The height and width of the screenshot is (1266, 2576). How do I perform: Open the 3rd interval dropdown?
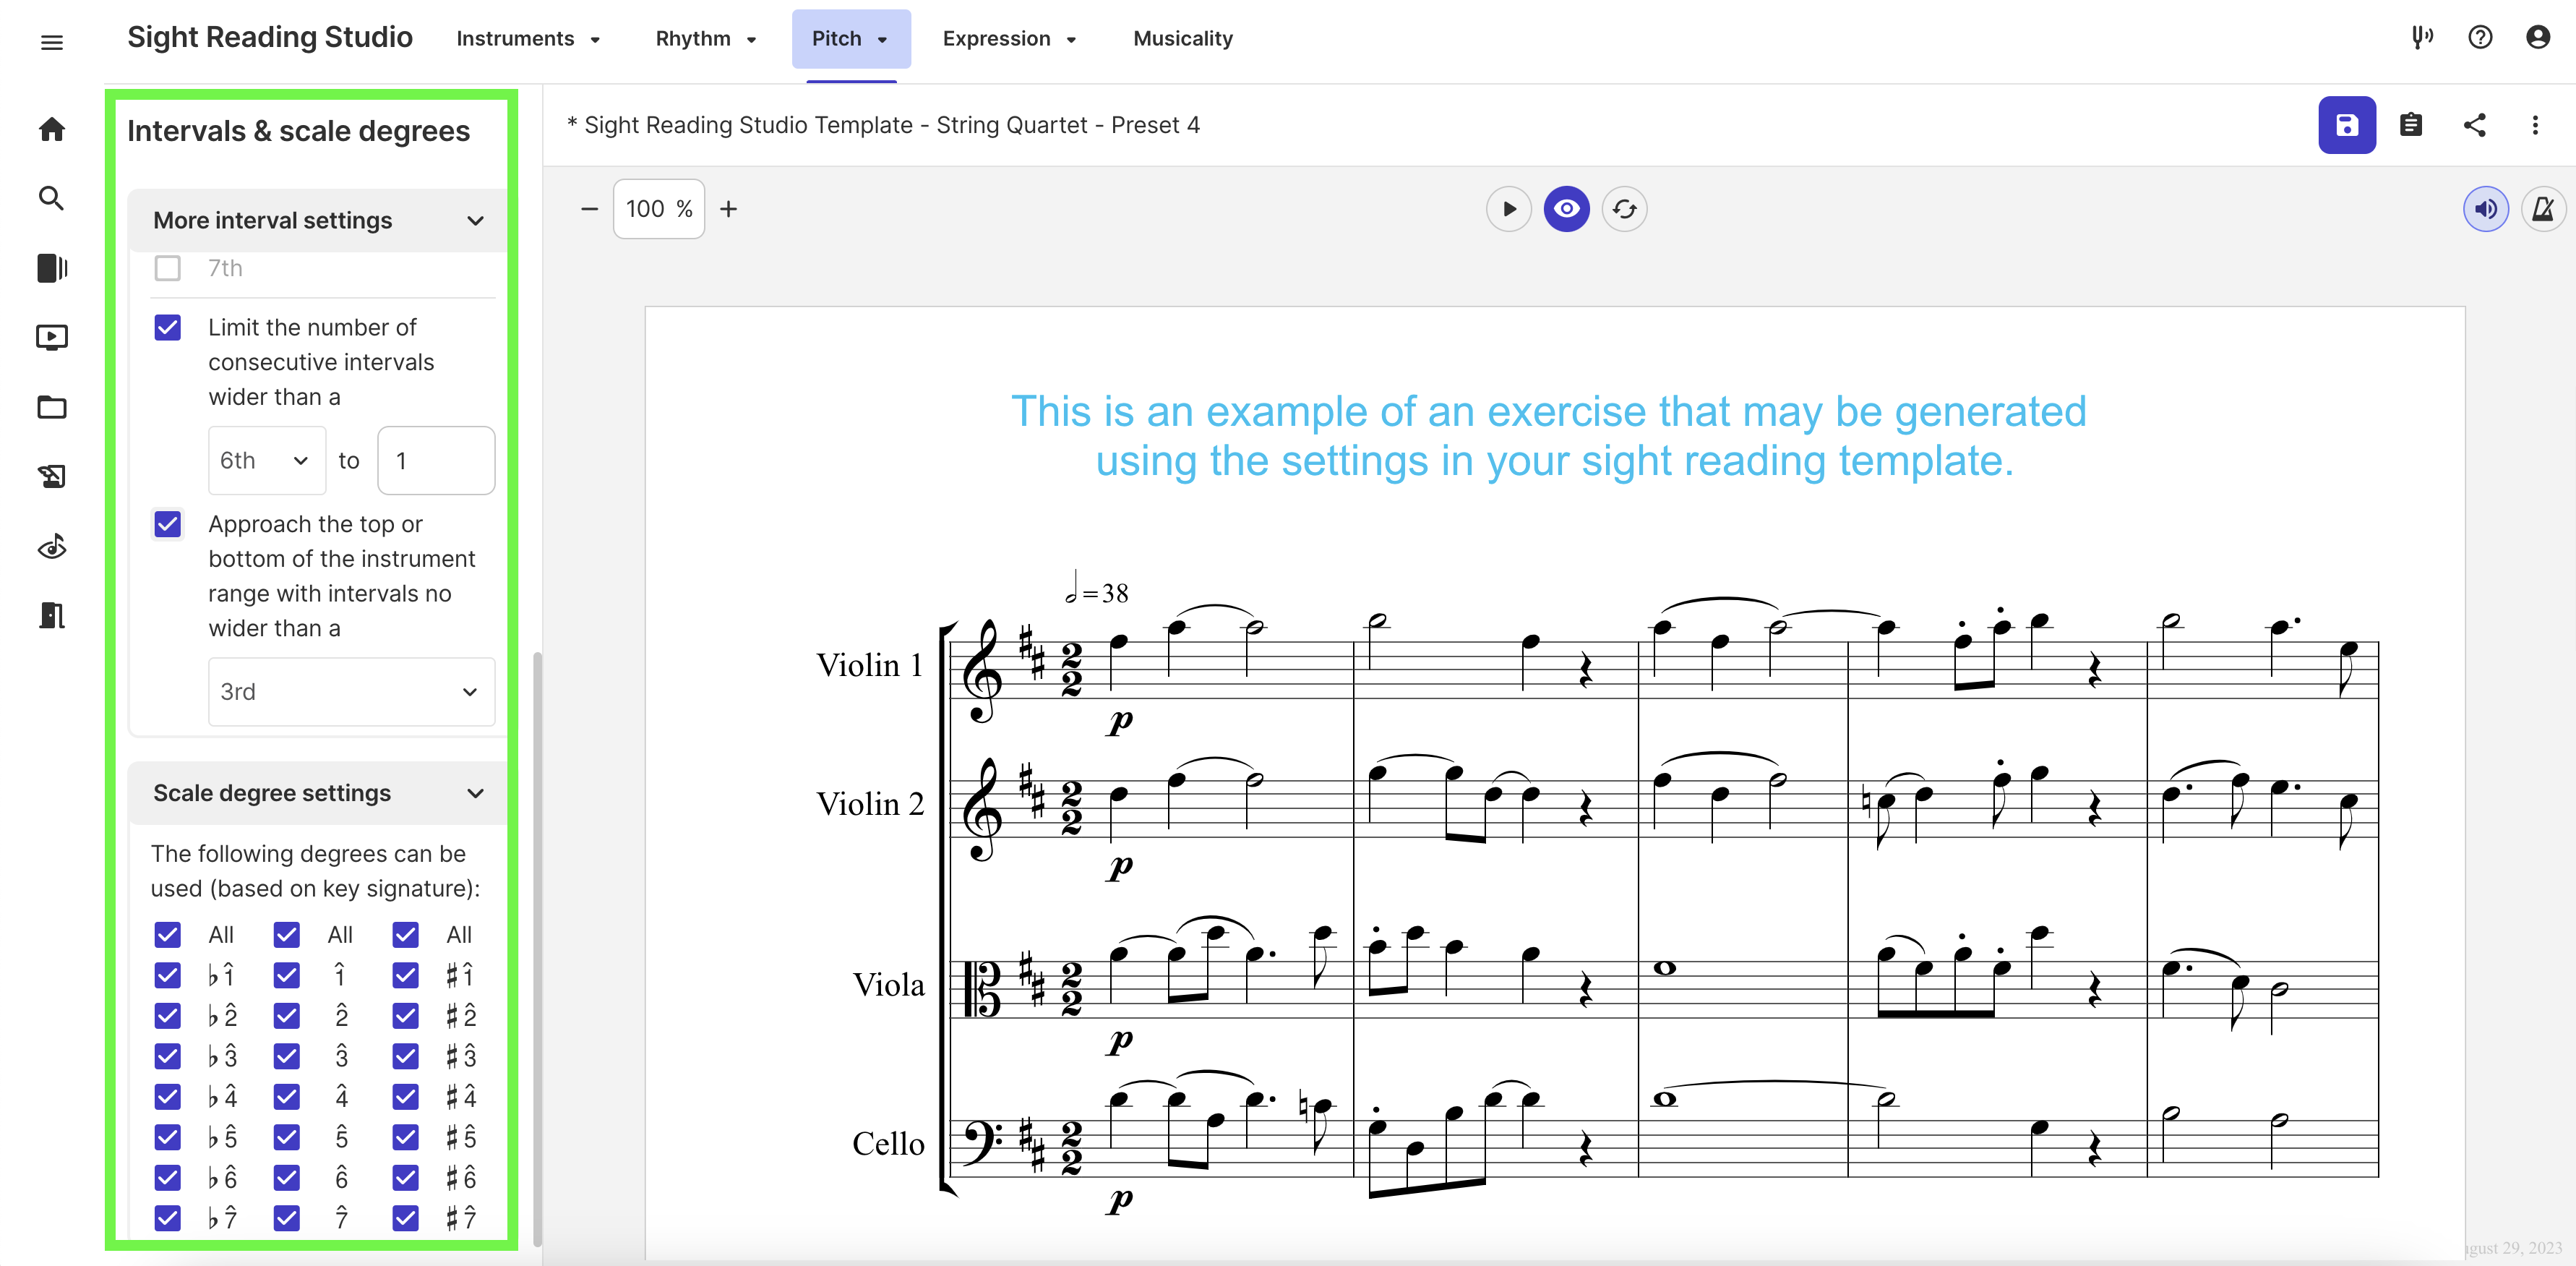click(351, 691)
